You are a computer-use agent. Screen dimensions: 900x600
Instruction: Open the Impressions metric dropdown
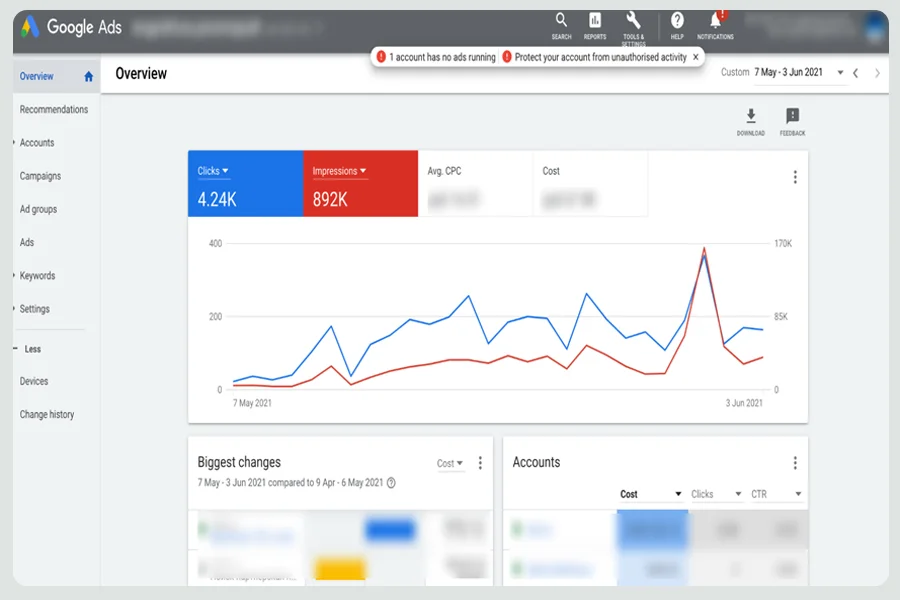[x=339, y=171]
